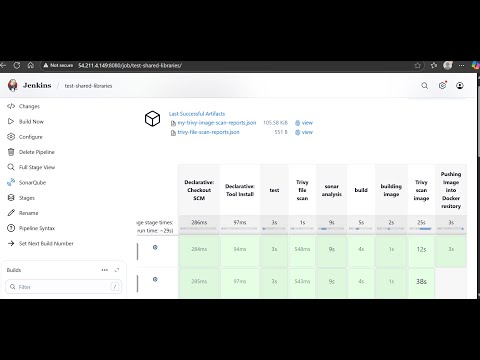Click the SonarQube wave icon
This screenshot has height=360, width=480.
[11, 182]
